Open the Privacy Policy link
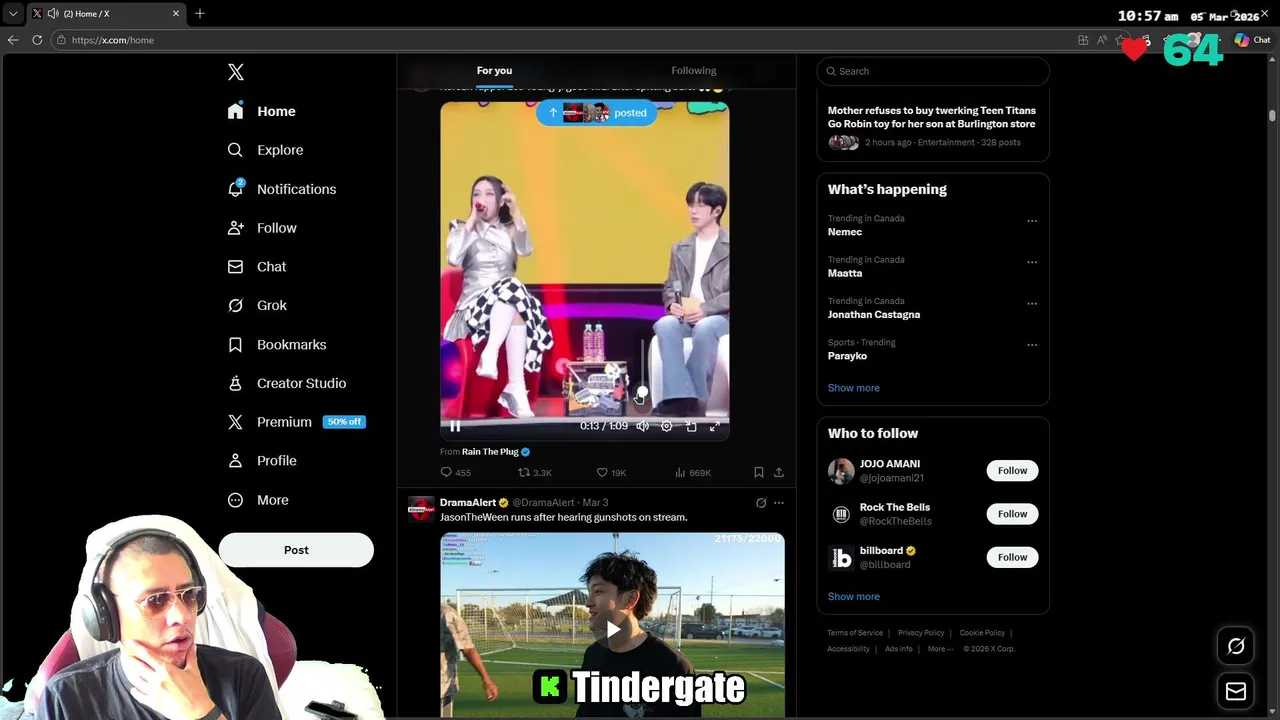 tap(921, 633)
